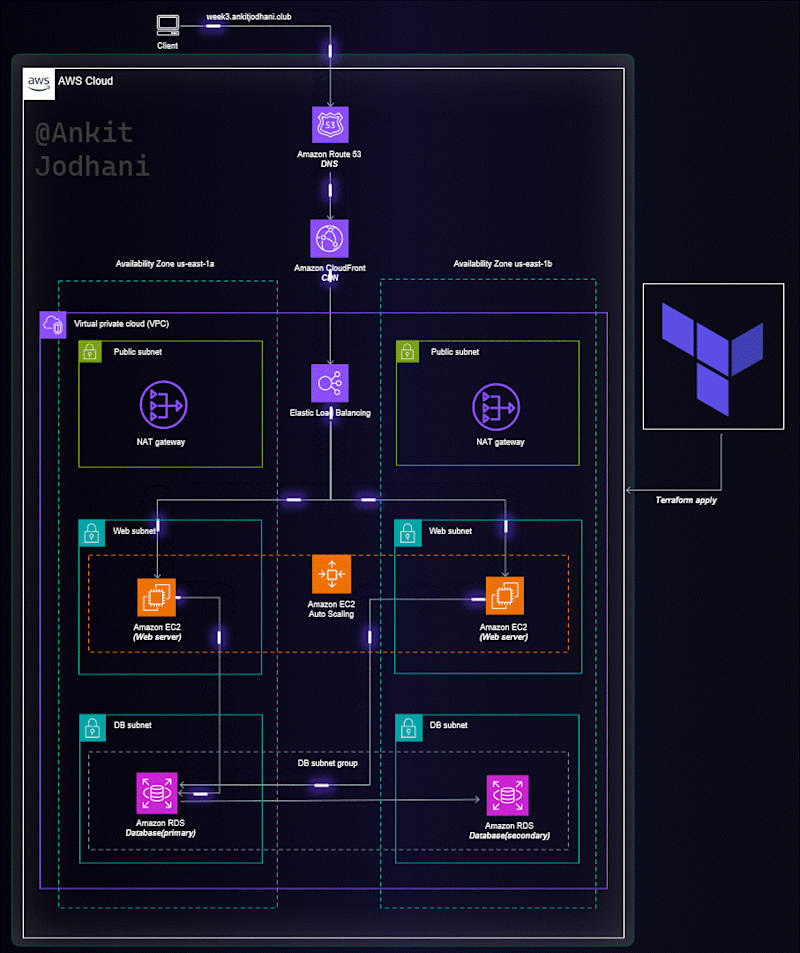Click lock icon of left Web subnet

[x=92, y=533]
